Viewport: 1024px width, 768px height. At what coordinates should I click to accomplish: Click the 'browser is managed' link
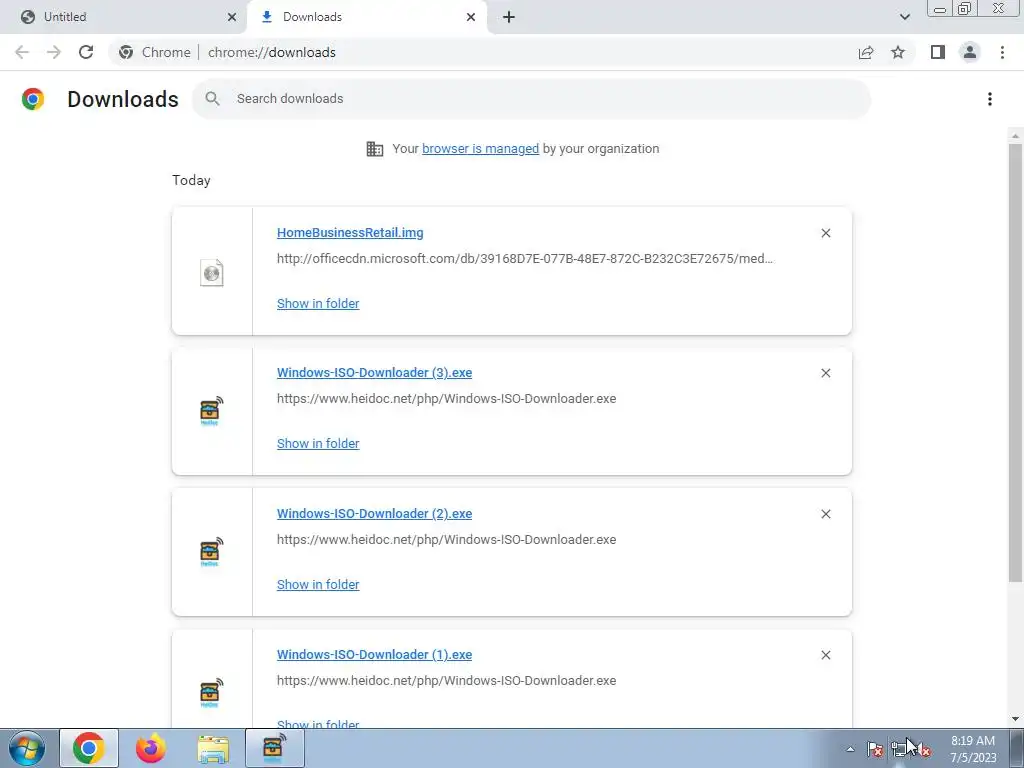pyautogui.click(x=481, y=149)
